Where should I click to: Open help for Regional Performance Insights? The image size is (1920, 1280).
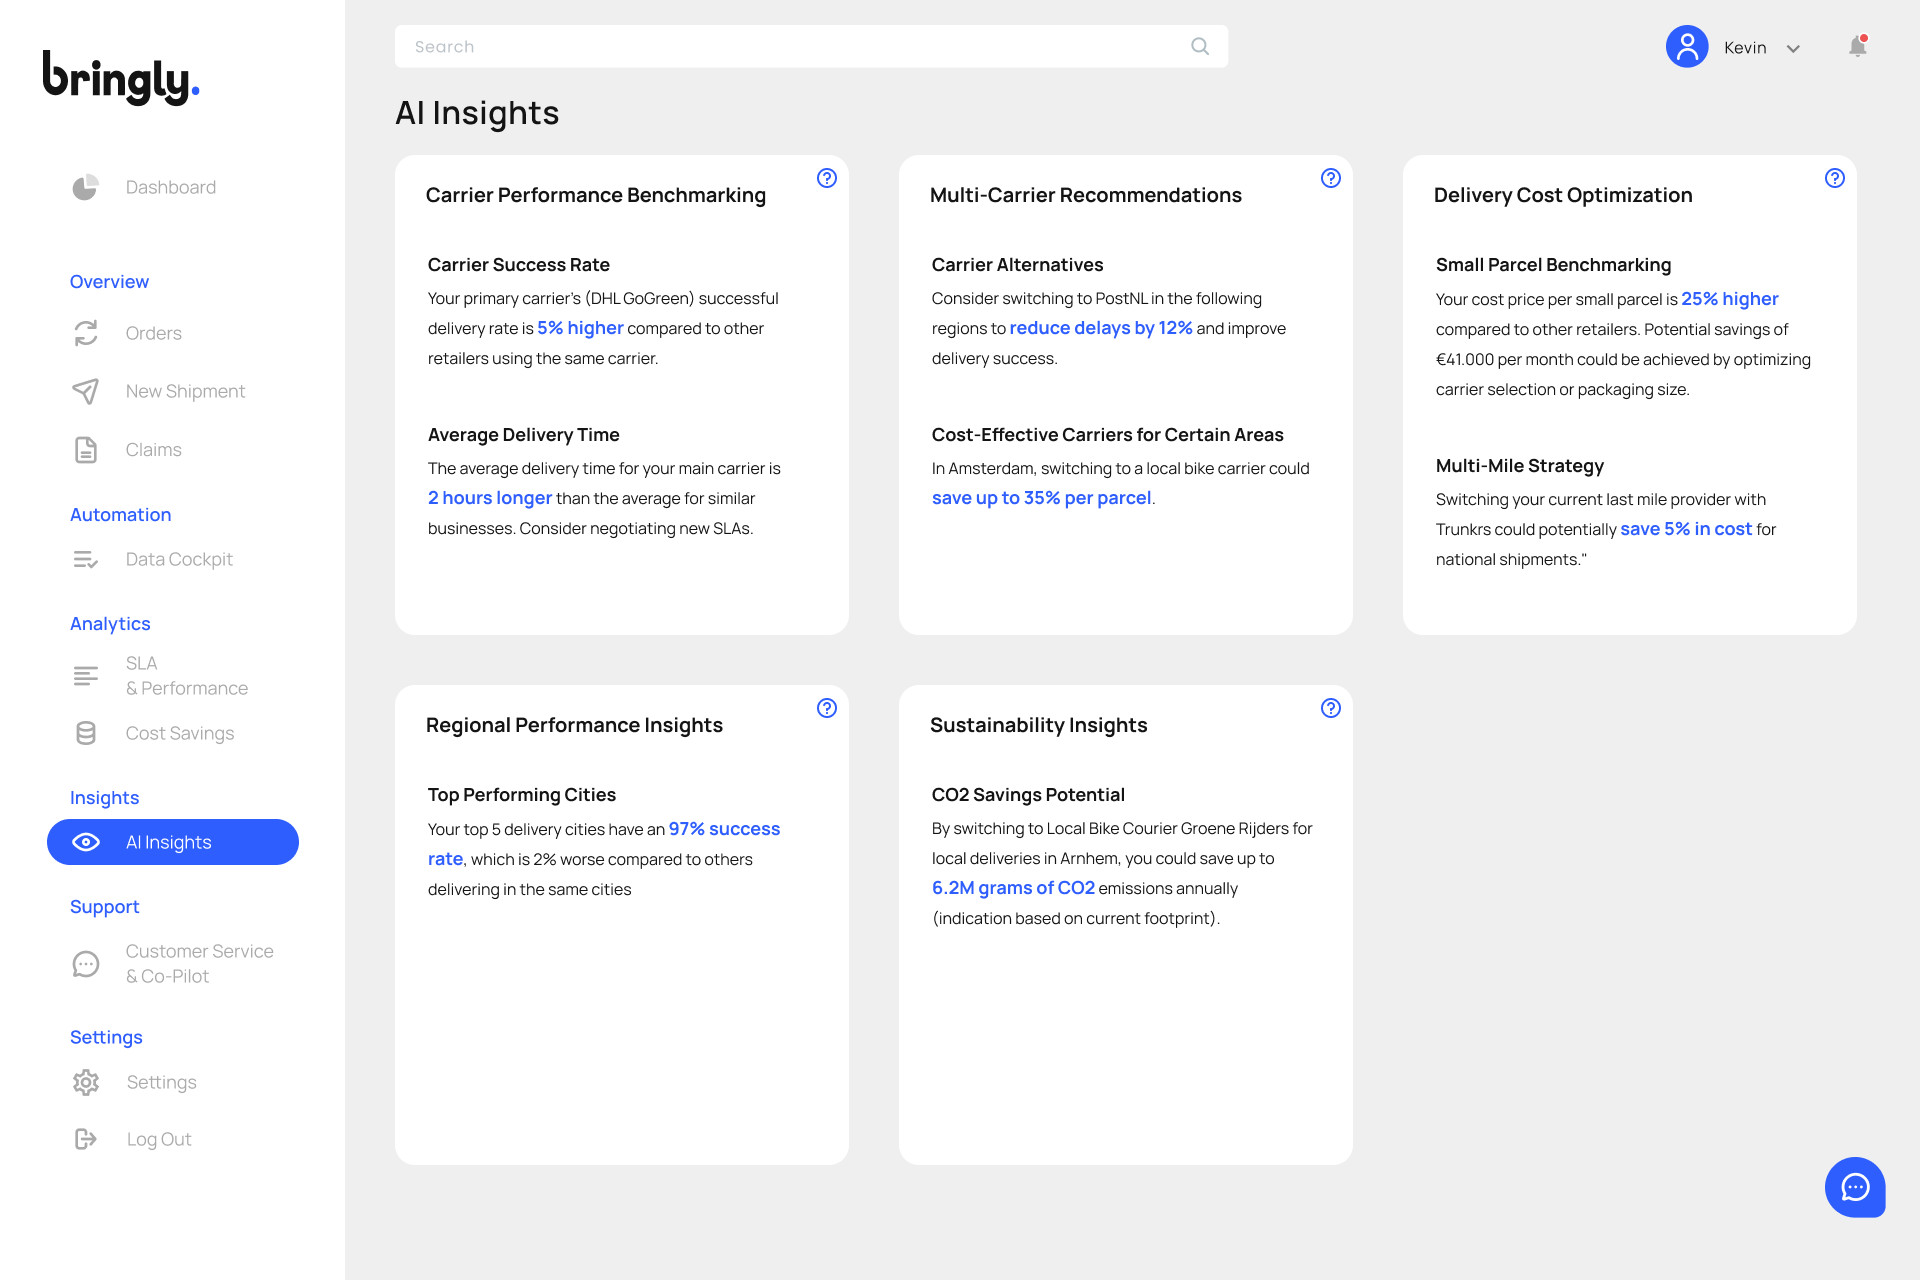point(826,708)
